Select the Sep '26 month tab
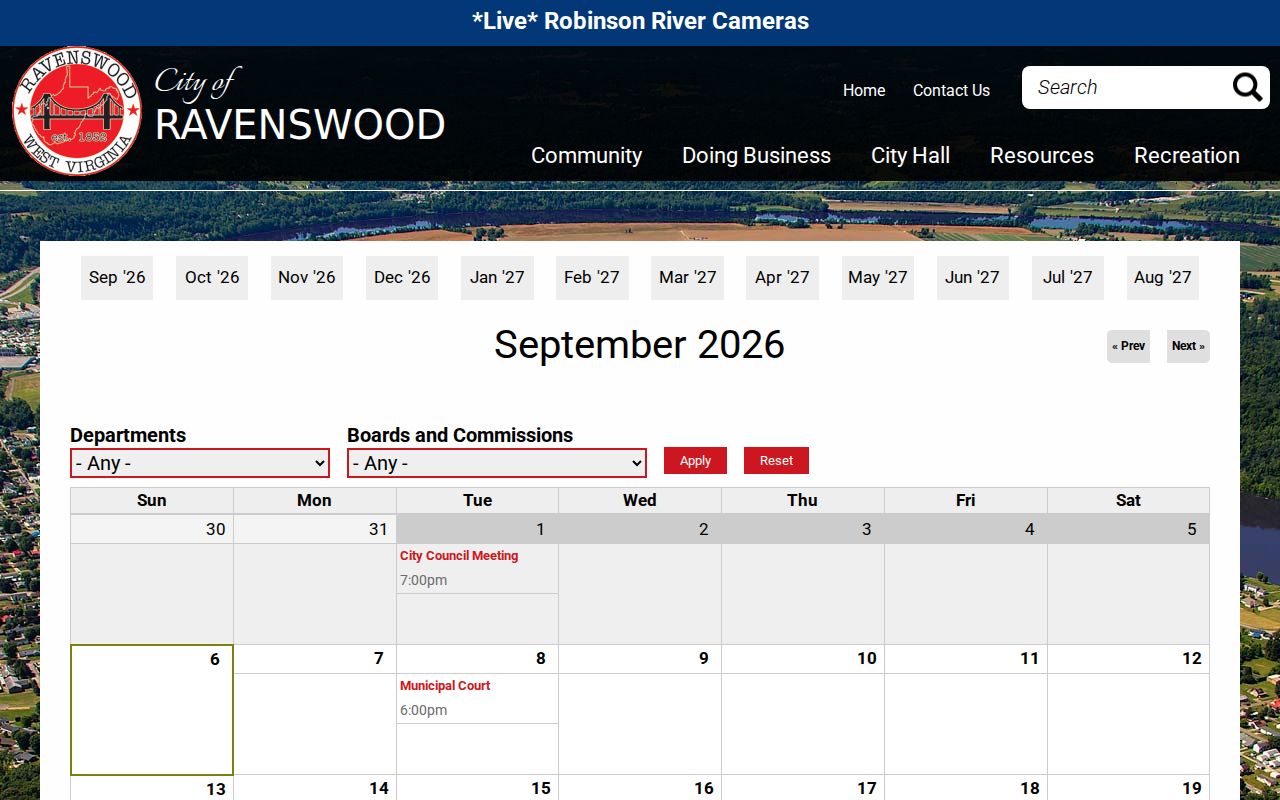This screenshot has height=800, width=1280. (x=117, y=277)
